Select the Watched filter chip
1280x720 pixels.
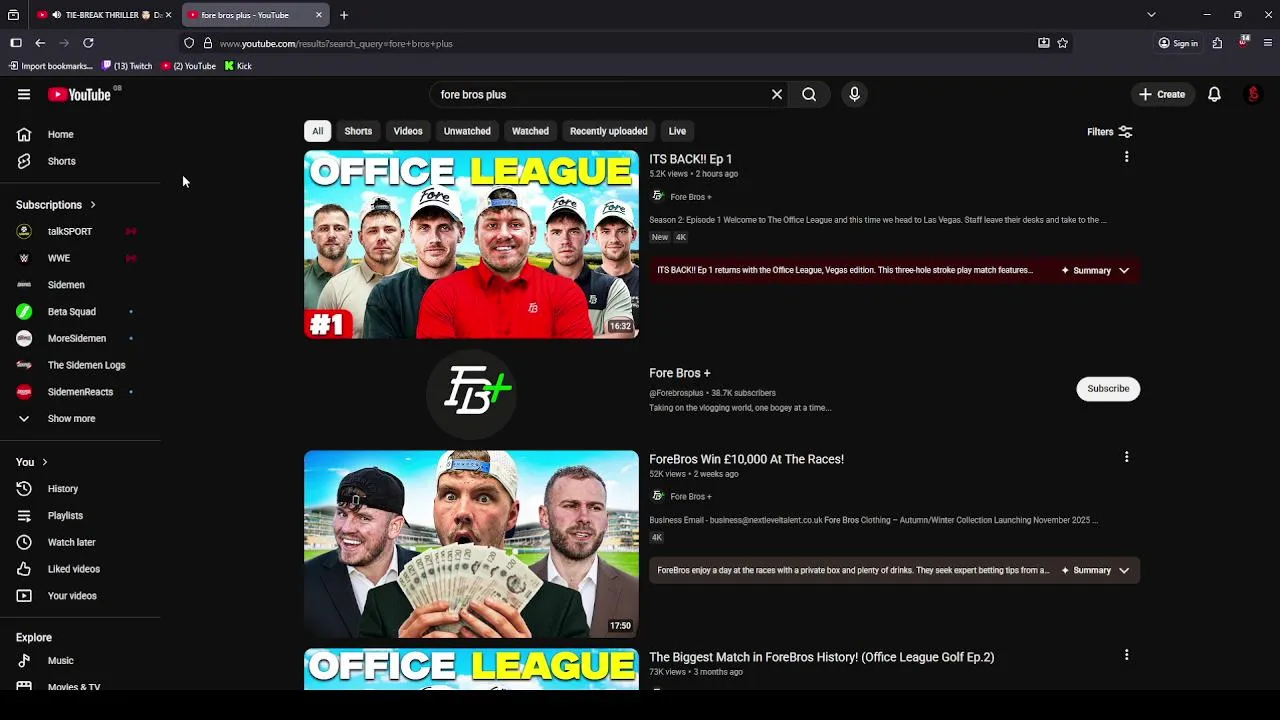click(x=530, y=131)
